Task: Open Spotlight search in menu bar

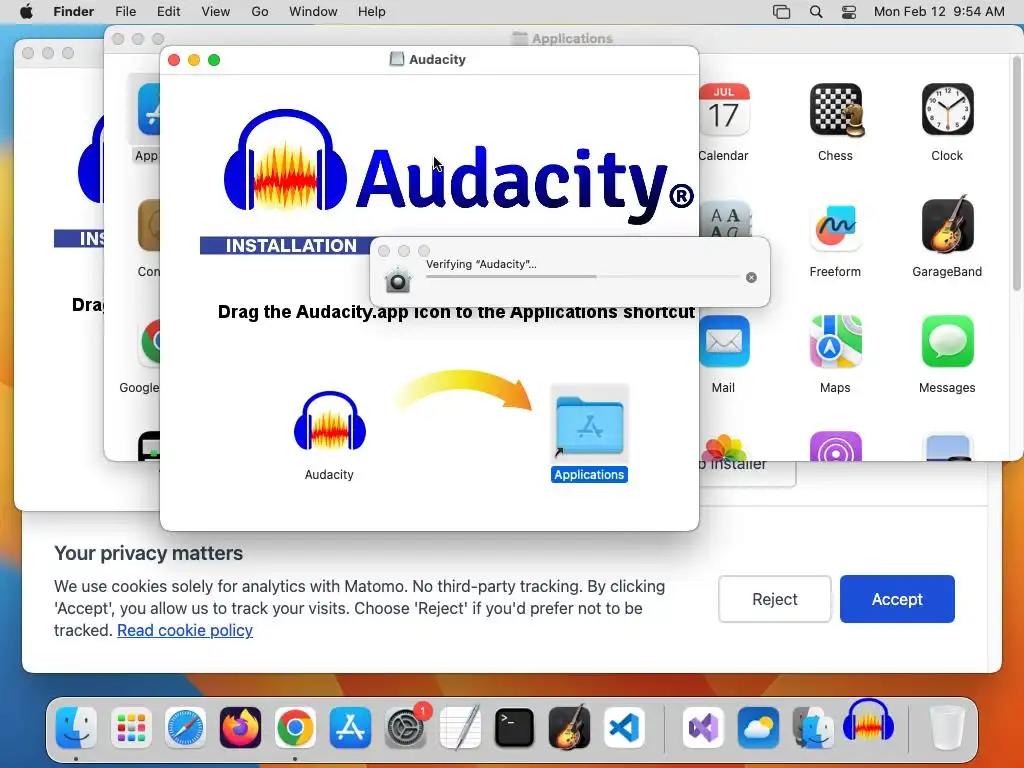Action: (816, 12)
